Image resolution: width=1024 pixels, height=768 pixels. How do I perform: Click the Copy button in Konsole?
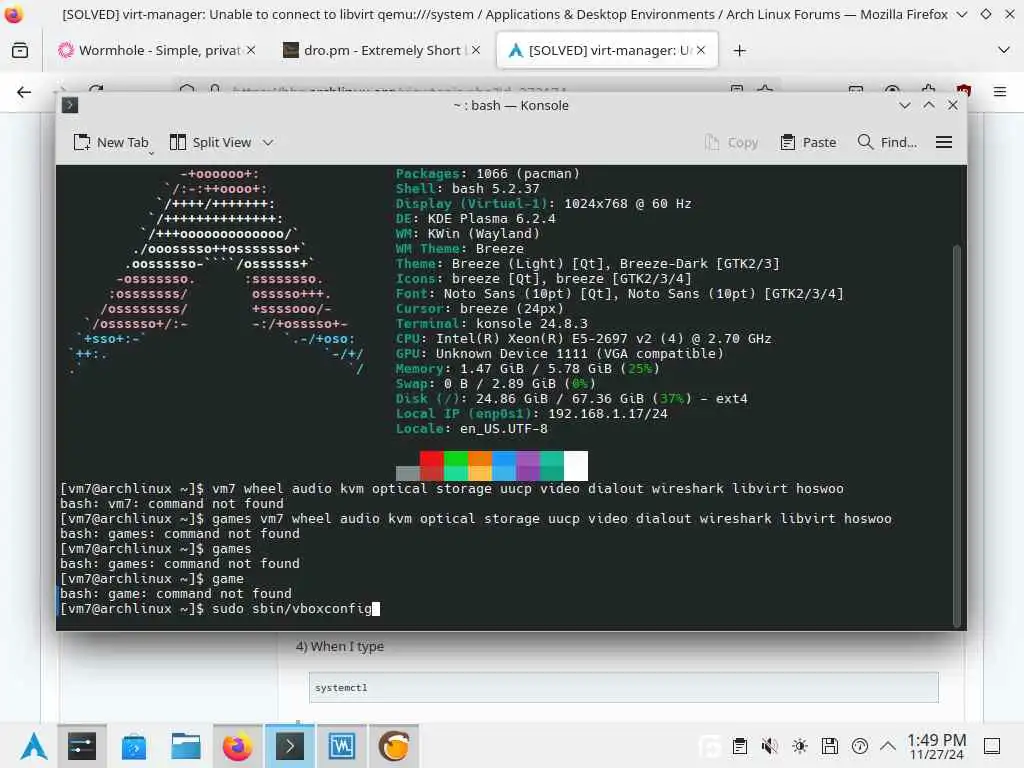pos(732,142)
